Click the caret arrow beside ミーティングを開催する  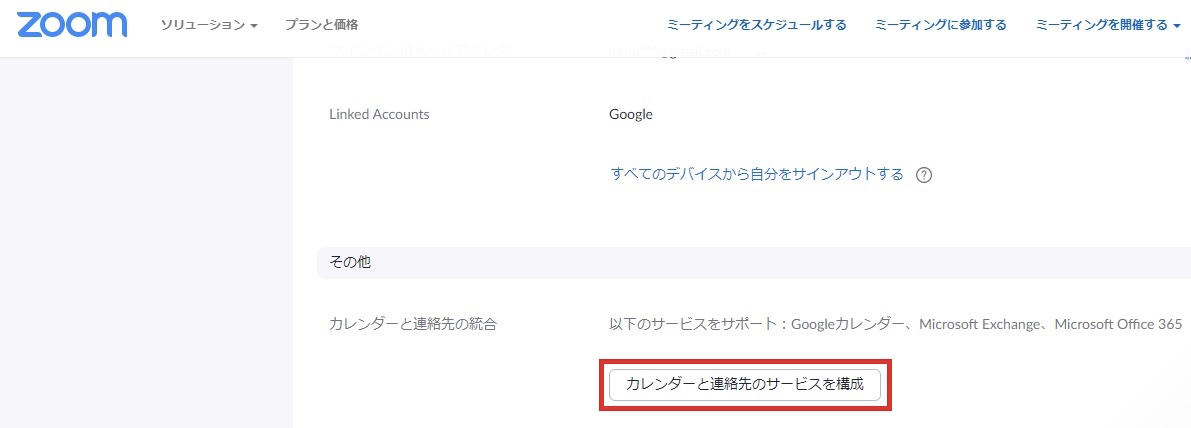tap(1176, 26)
